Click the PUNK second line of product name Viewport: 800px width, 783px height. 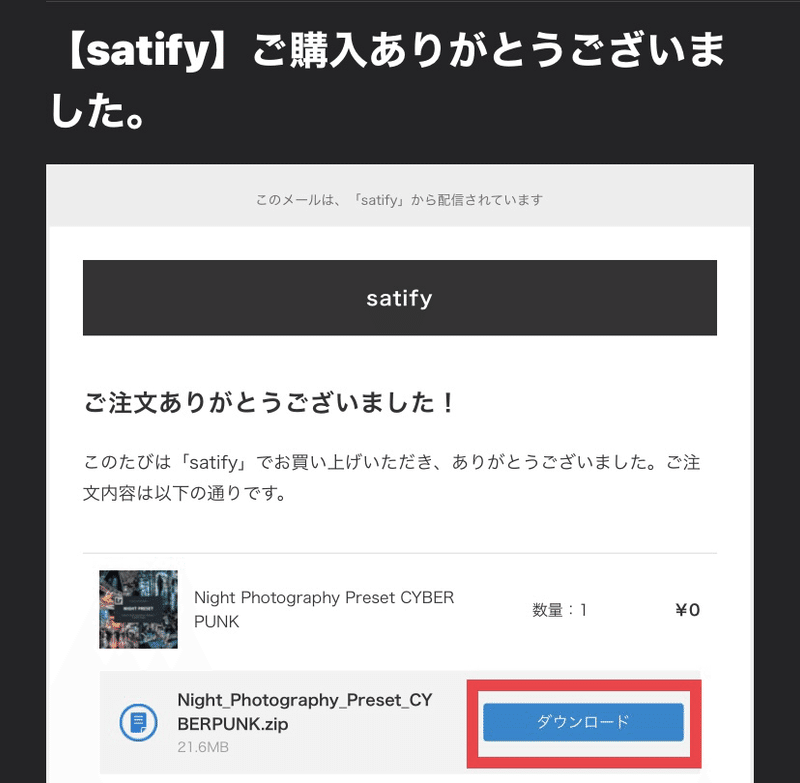point(216,622)
